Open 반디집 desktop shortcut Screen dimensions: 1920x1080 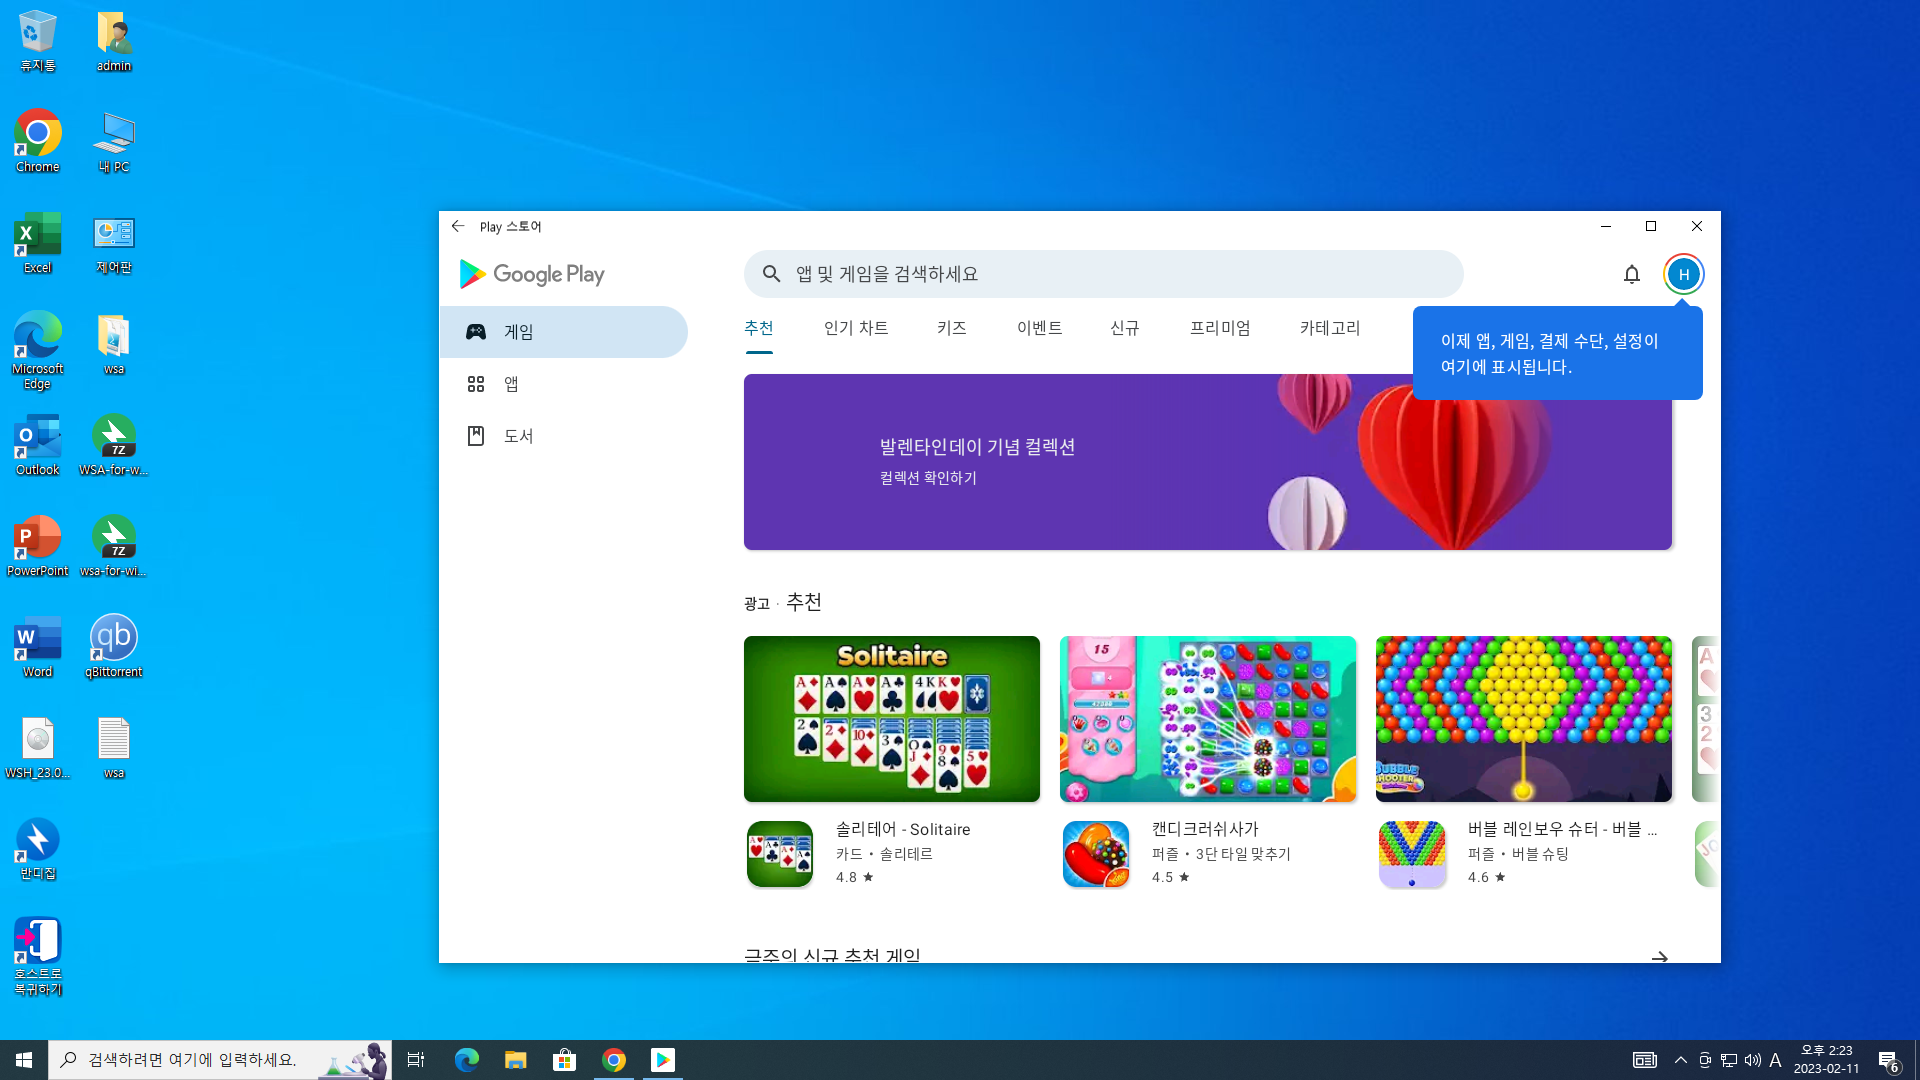(37, 849)
